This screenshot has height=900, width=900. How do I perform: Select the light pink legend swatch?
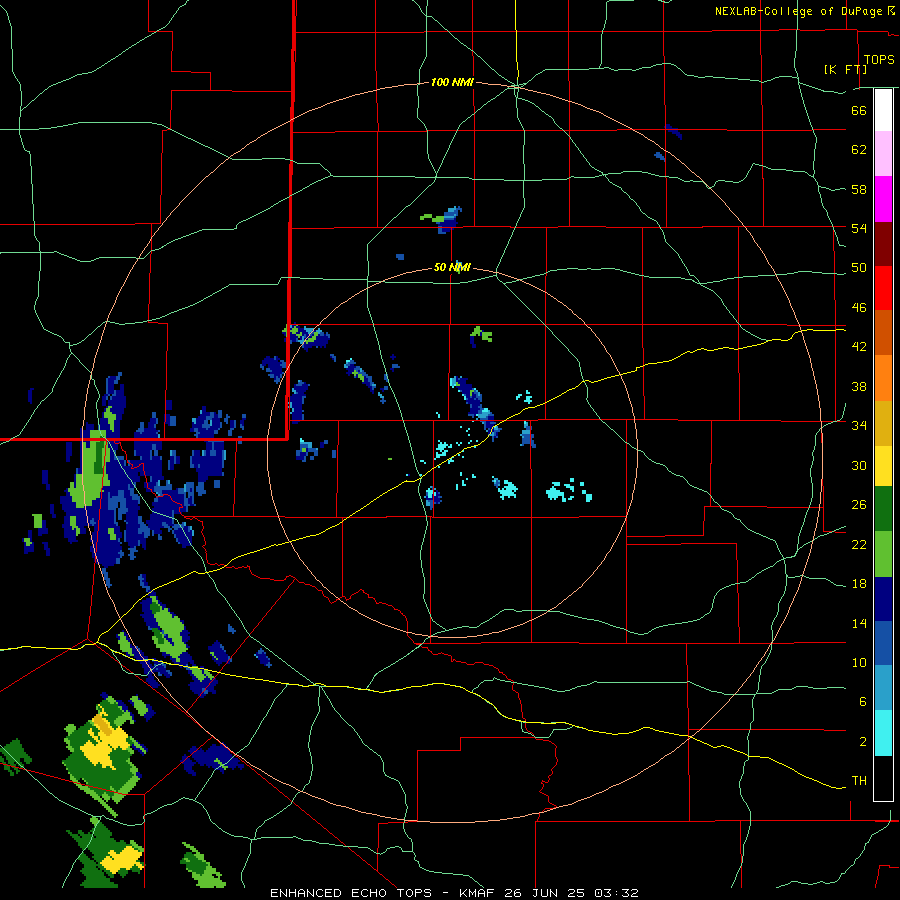(883, 154)
